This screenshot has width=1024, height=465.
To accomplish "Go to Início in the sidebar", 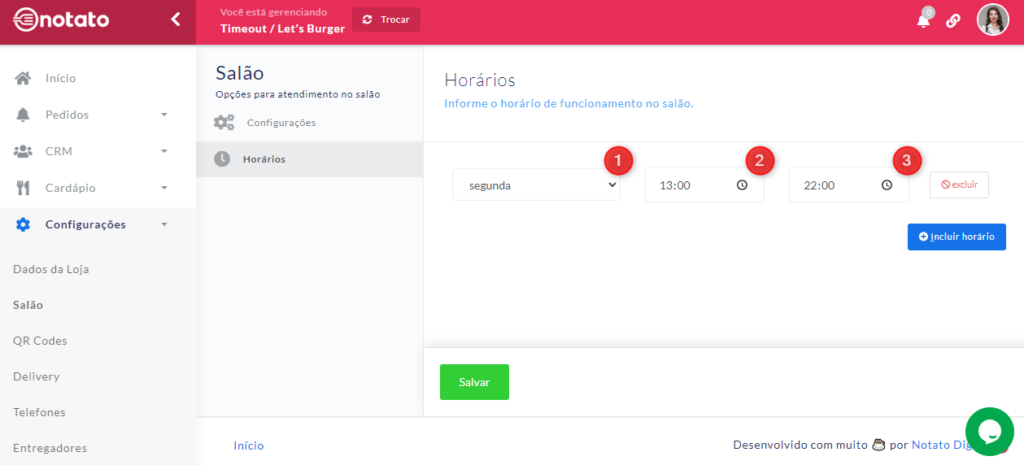I will point(60,78).
